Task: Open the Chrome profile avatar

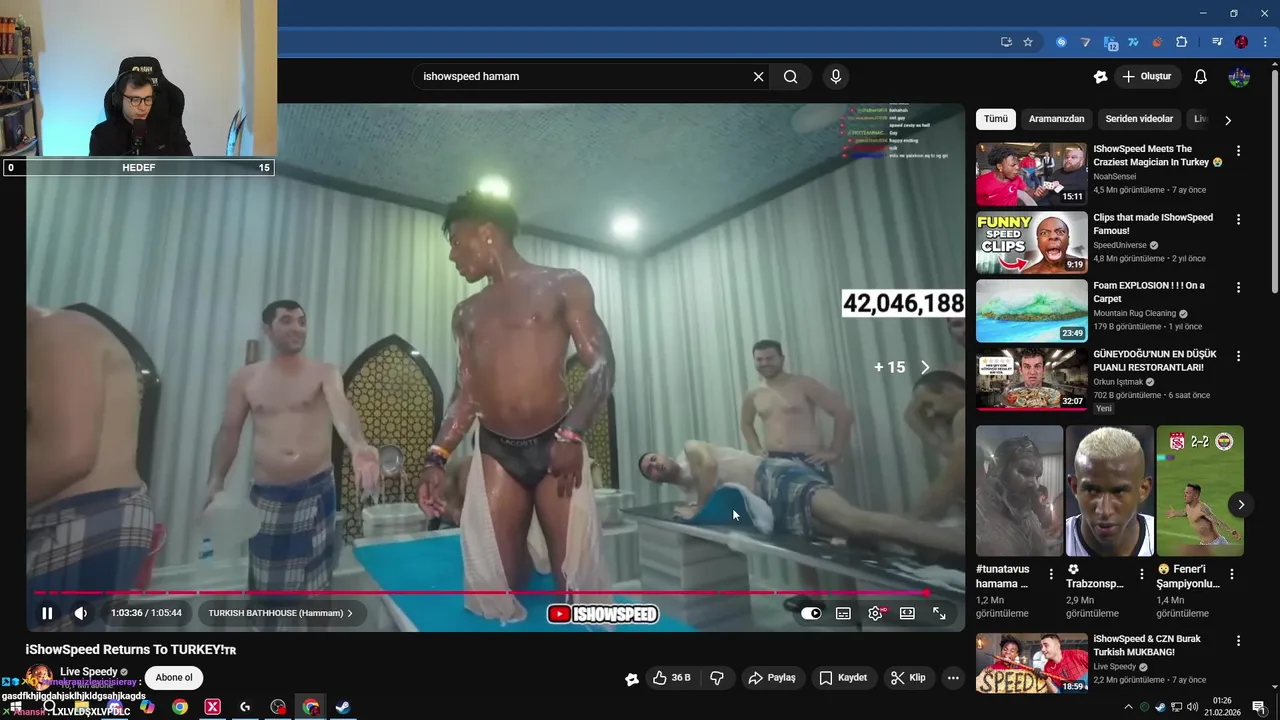Action: [1241, 42]
